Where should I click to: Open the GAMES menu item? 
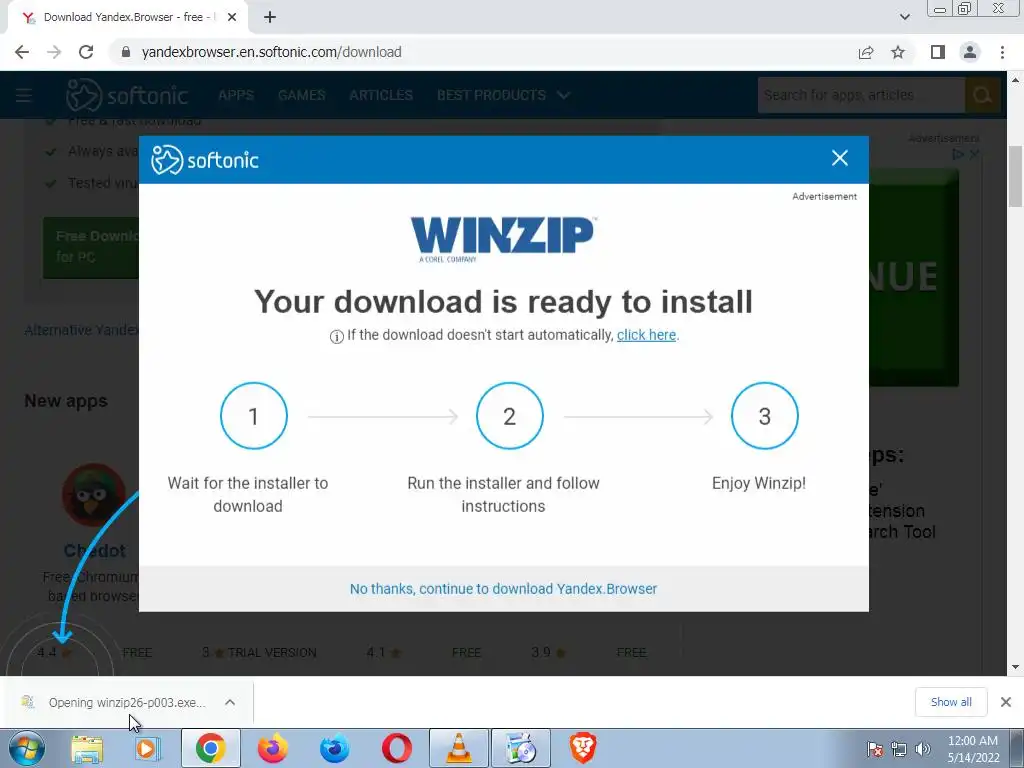[x=302, y=95]
